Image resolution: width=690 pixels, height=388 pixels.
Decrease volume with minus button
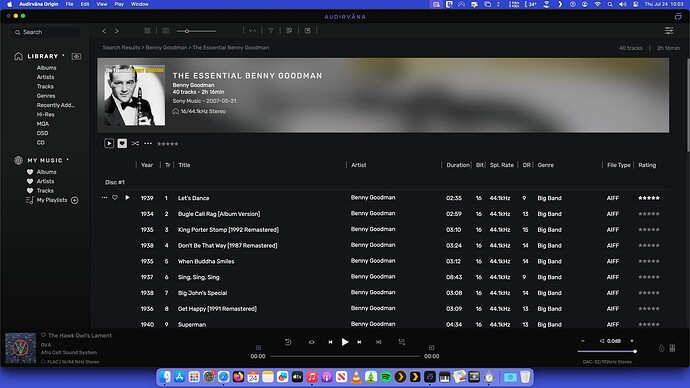583,341
